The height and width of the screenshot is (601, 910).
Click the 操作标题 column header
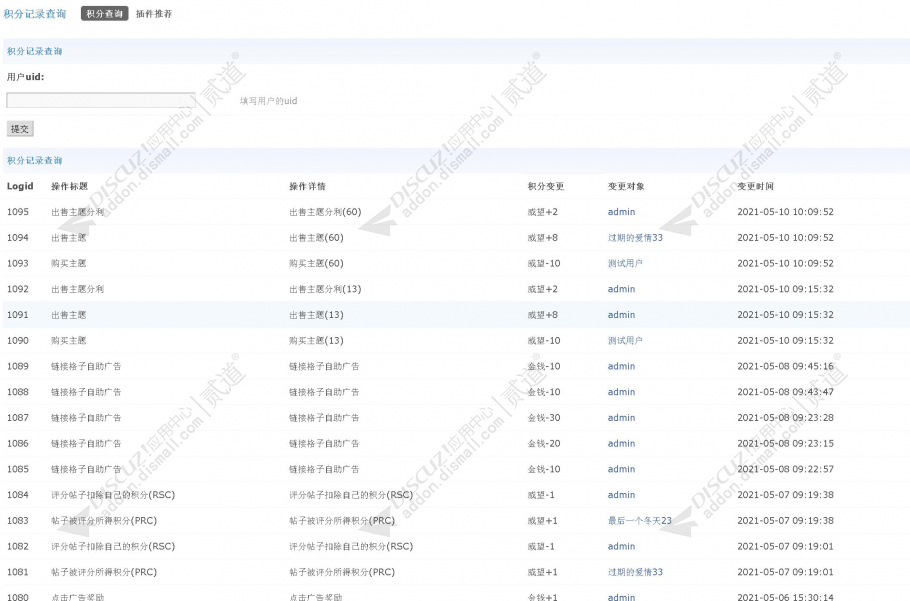tap(69, 186)
